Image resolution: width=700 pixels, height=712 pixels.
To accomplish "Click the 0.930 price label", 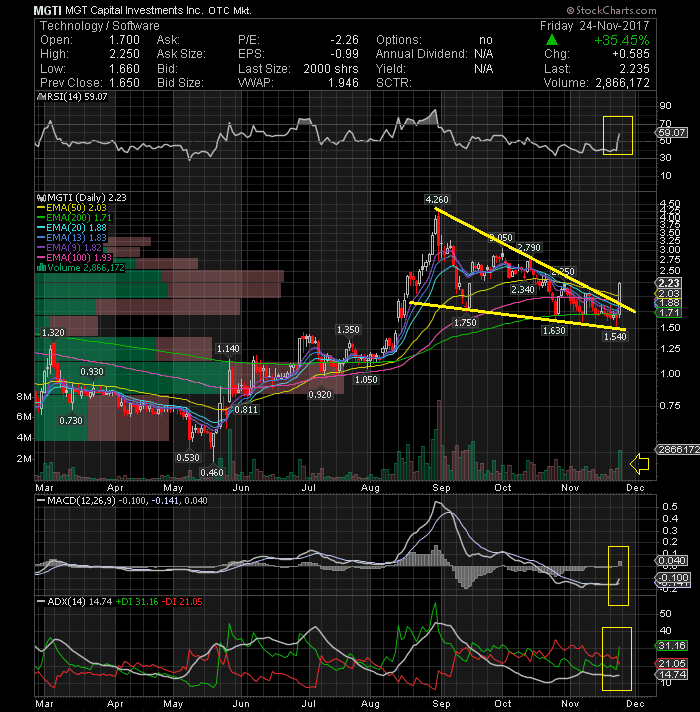I will [92, 371].
